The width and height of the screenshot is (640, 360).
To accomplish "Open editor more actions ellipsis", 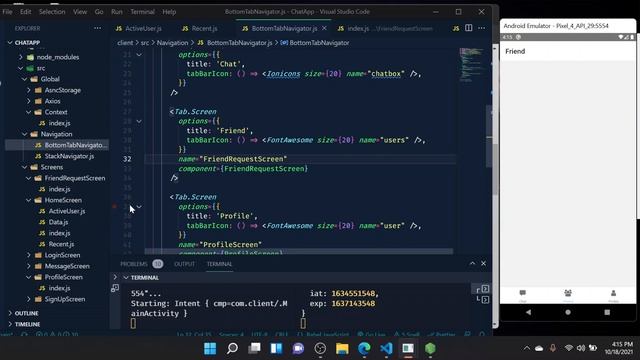I will click(482, 28).
